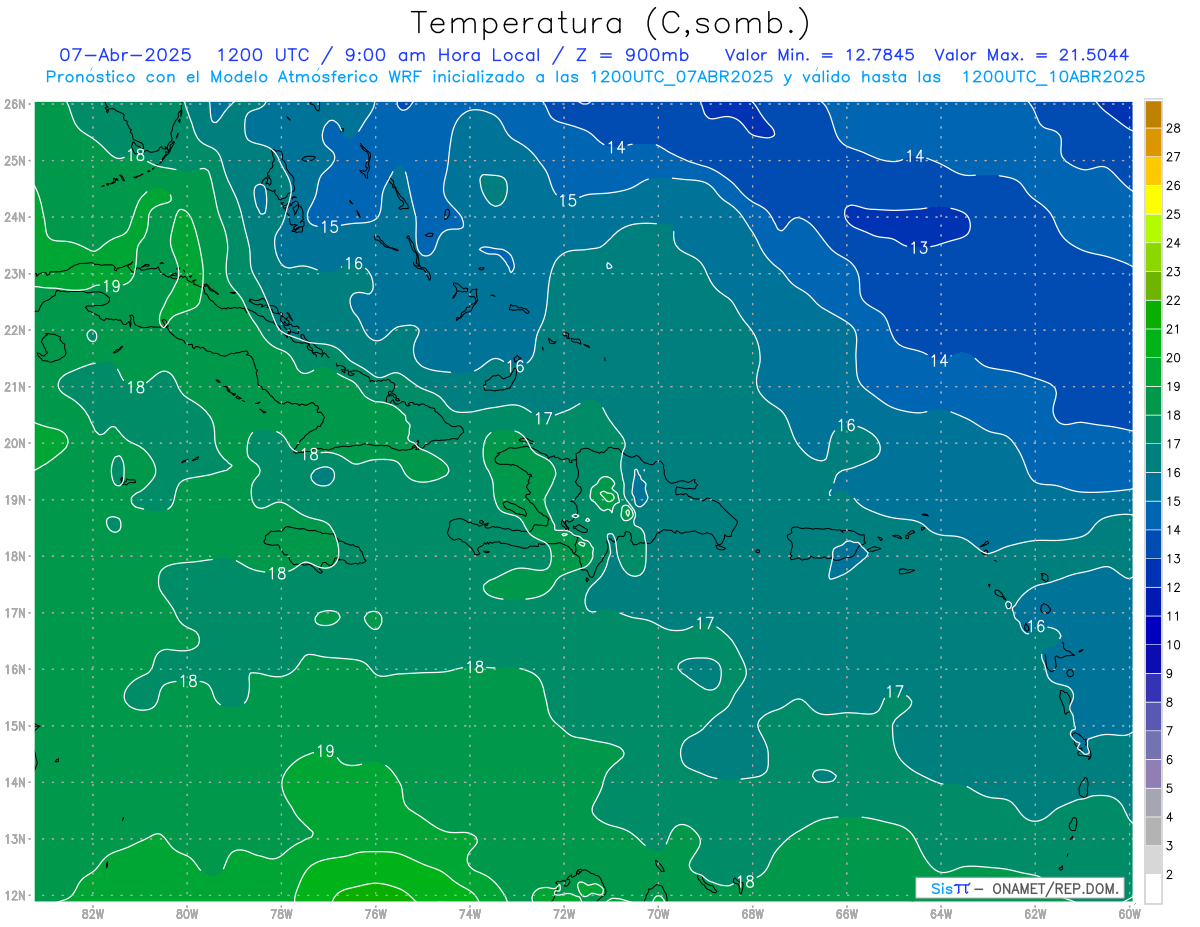Click the "26N" latitude axis label
Screen dimensions: 1200x927
pos(15,103)
